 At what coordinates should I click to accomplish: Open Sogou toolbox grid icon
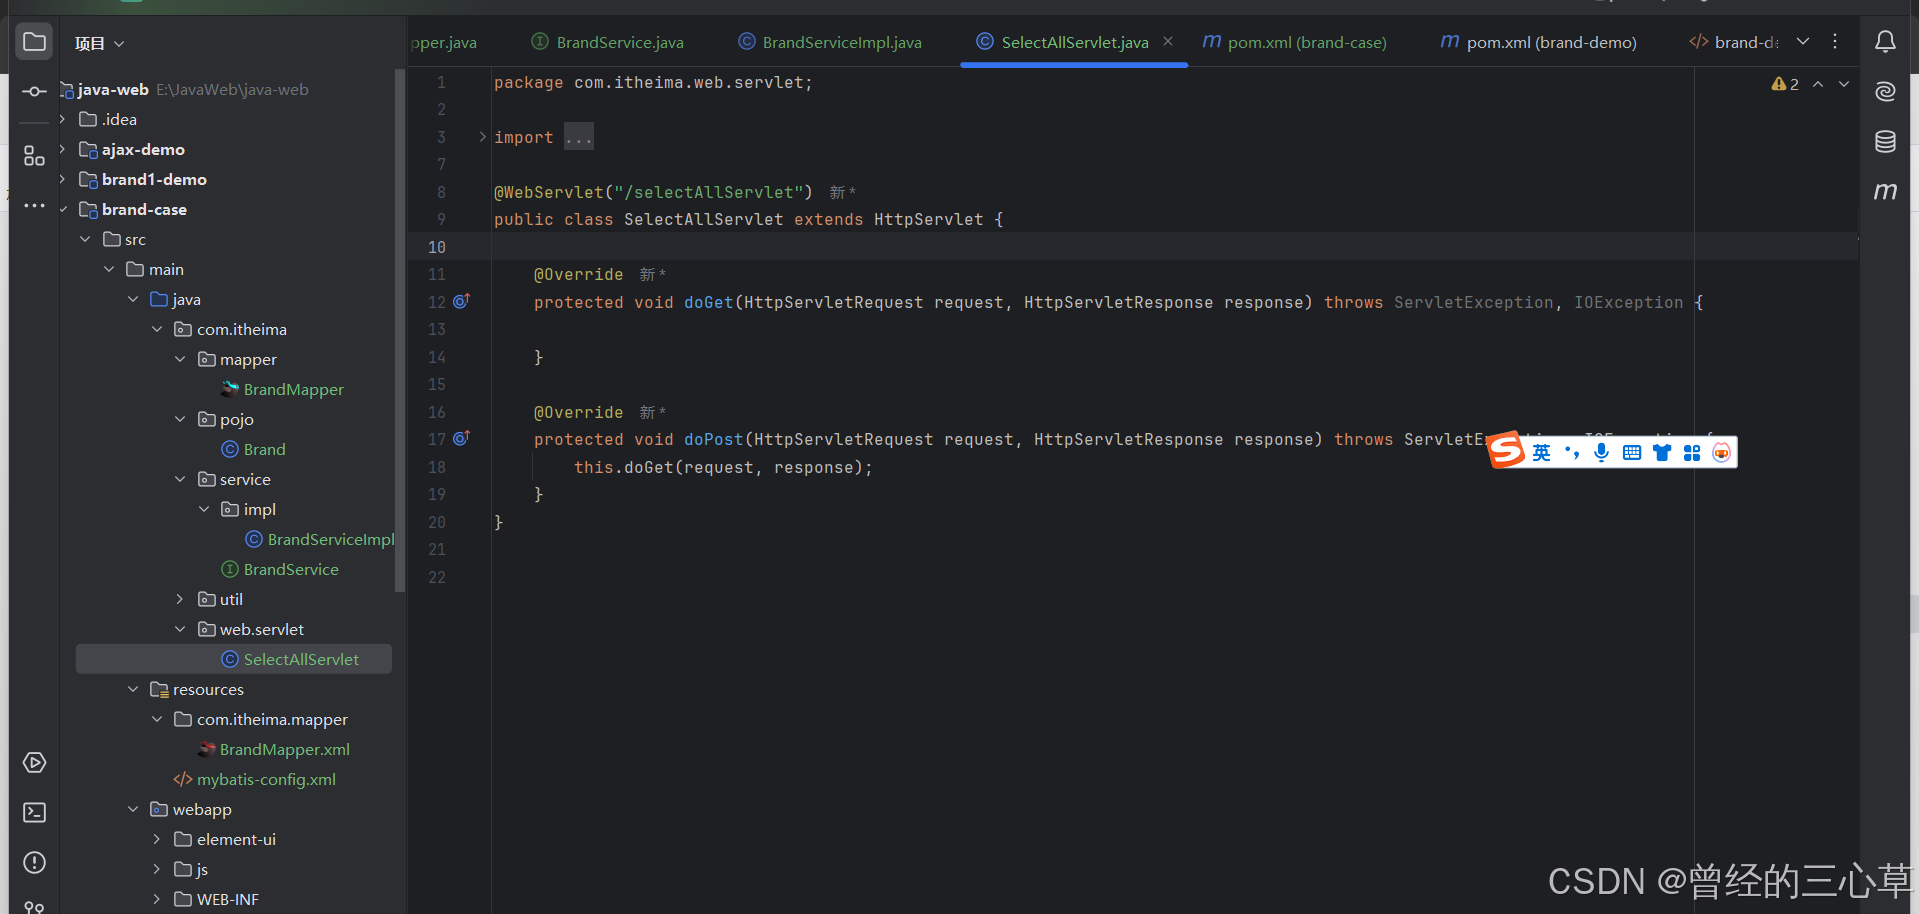pos(1692,453)
